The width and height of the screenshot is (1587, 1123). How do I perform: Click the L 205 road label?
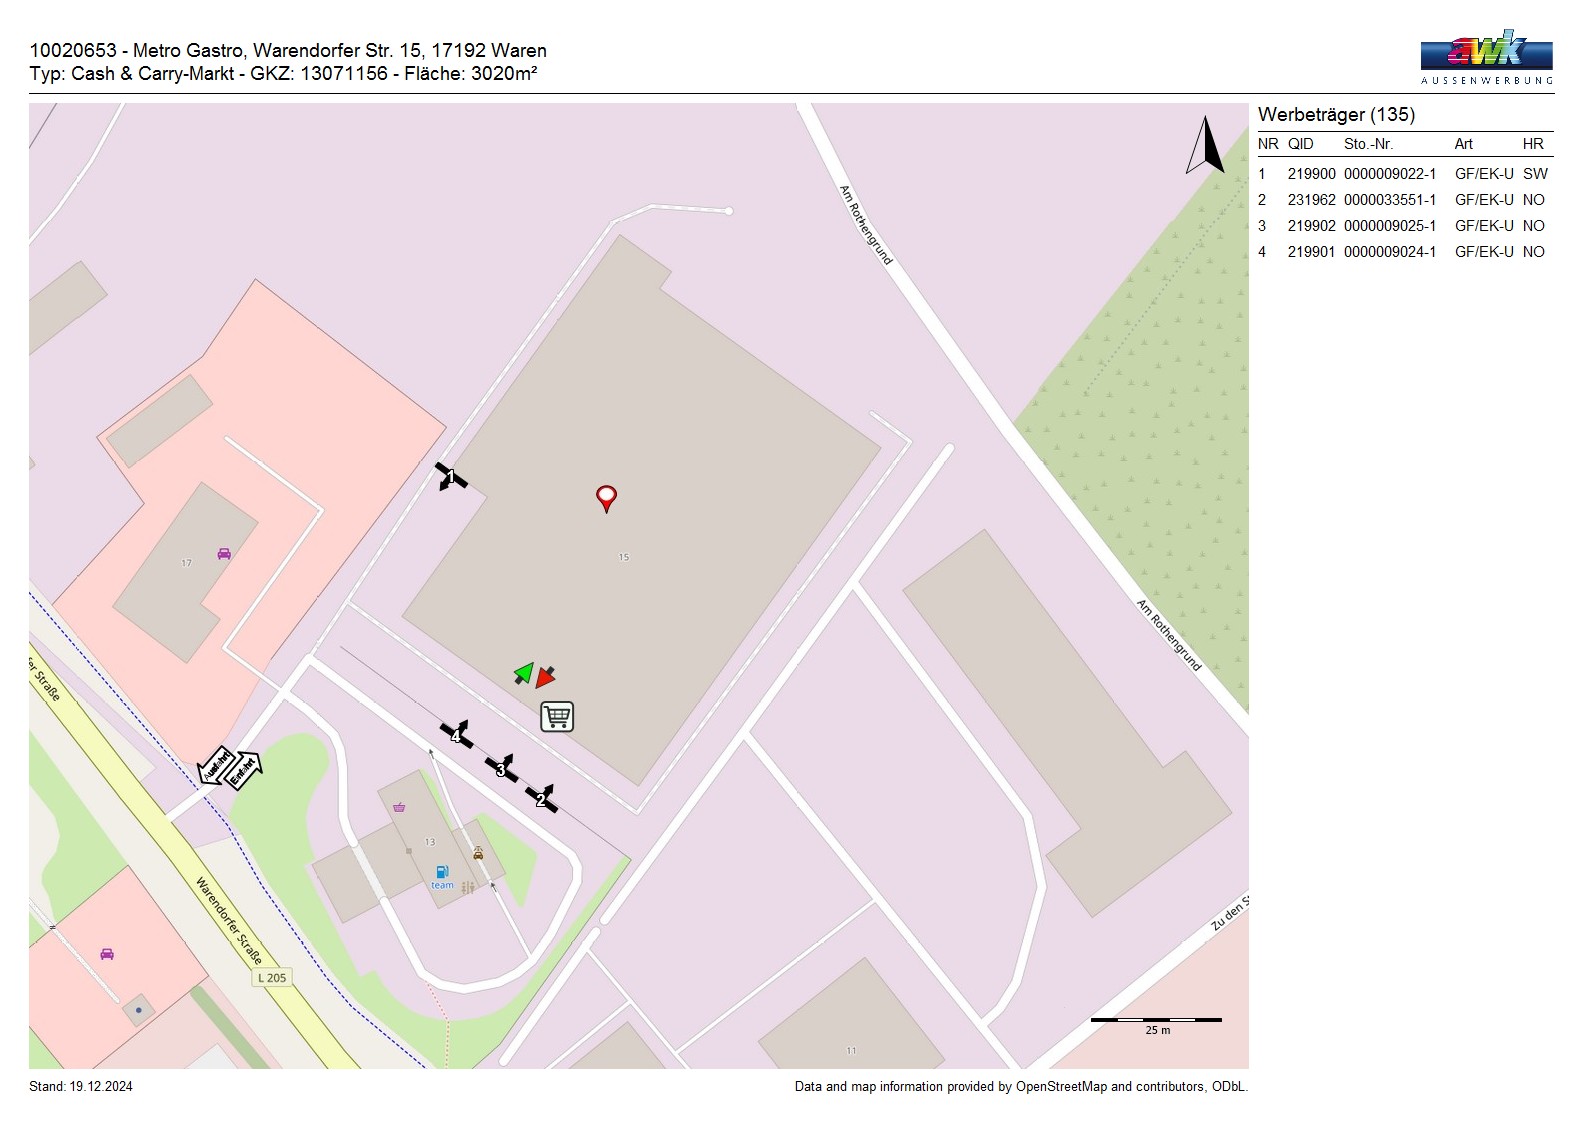tap(272, 978)
